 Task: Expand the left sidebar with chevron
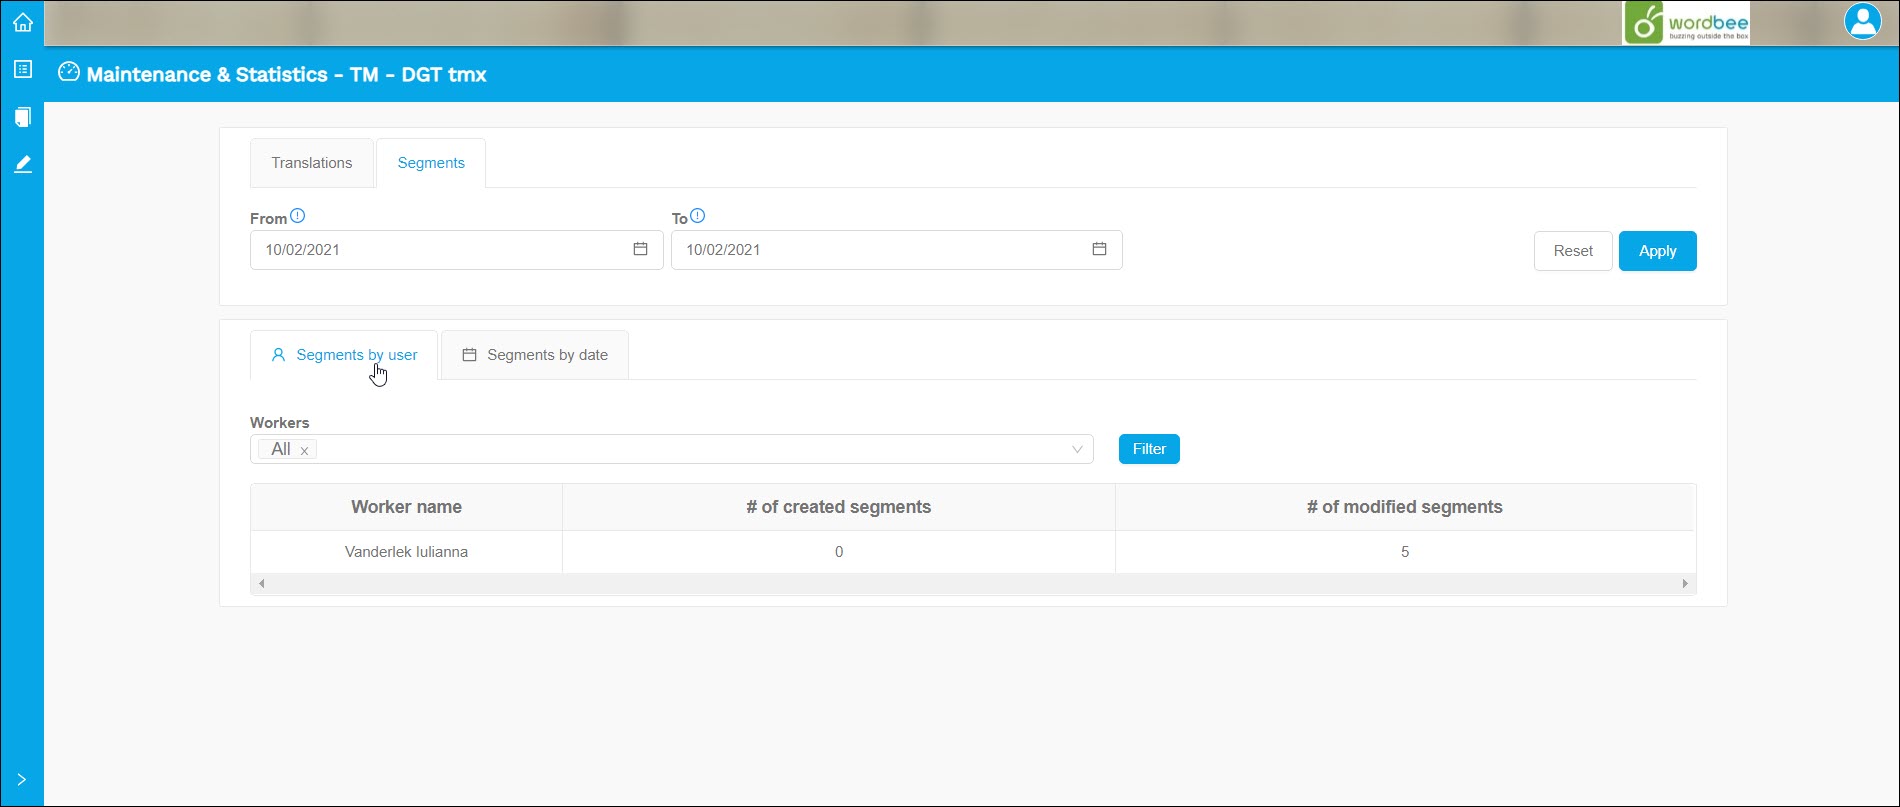pos(22,780)
